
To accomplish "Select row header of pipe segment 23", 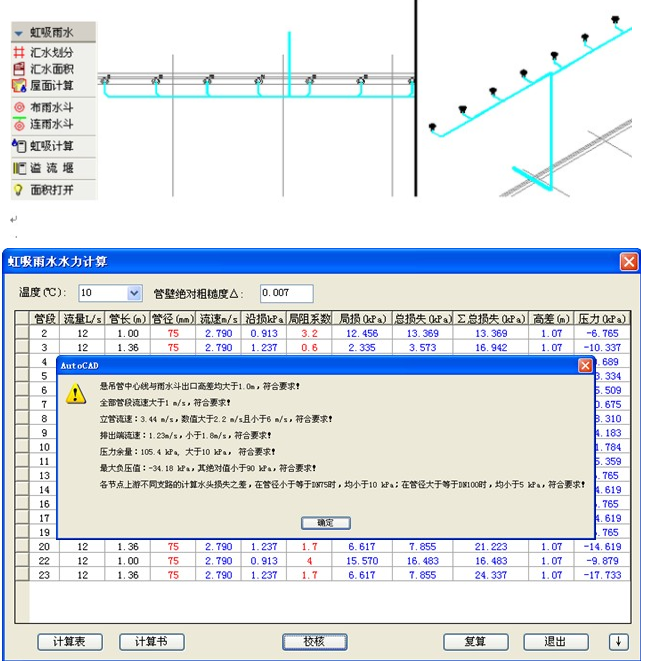I will pyautogui.click(x=22, y=575).
